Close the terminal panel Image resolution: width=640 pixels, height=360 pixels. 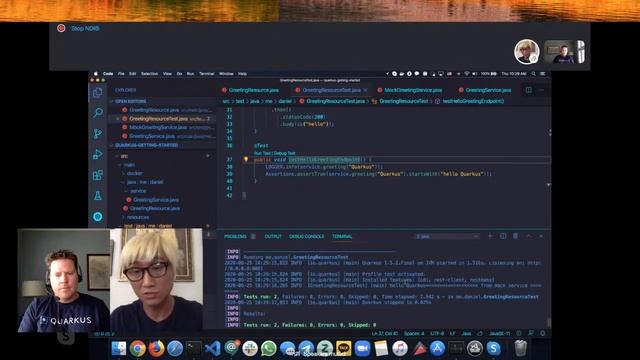(541, 236)
